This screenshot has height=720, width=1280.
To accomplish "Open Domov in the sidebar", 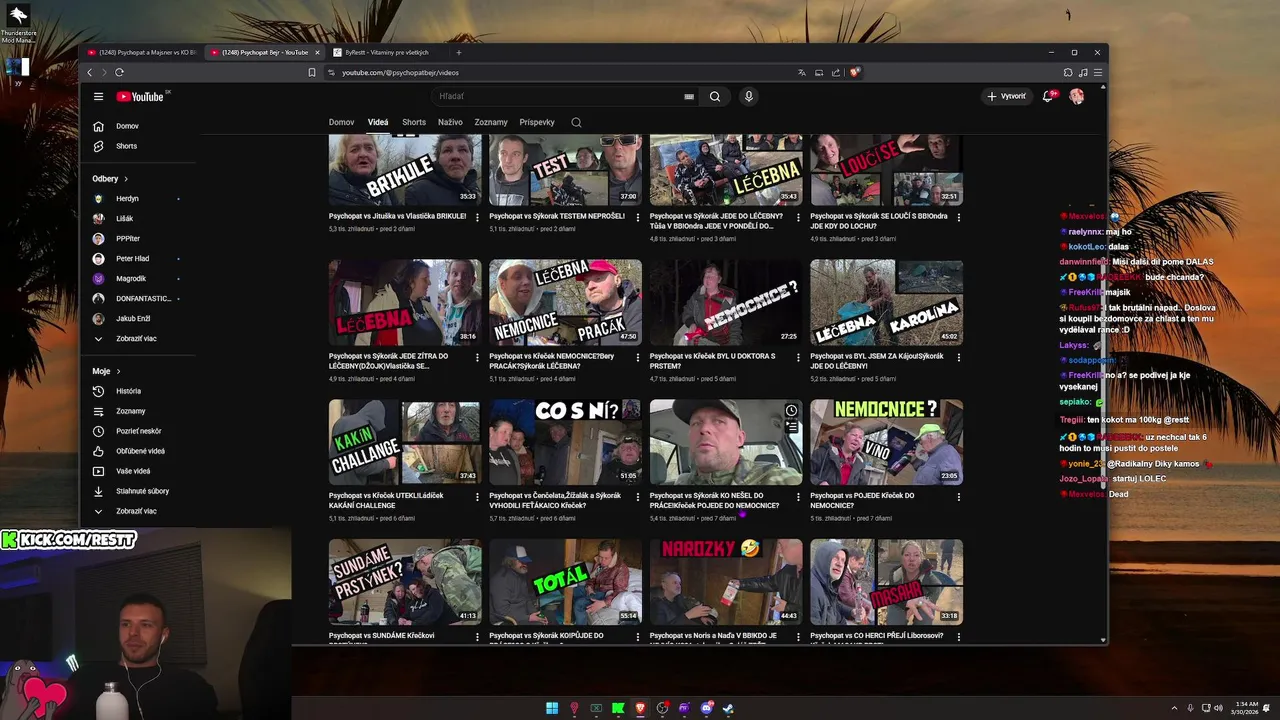I will click(125, 126).
